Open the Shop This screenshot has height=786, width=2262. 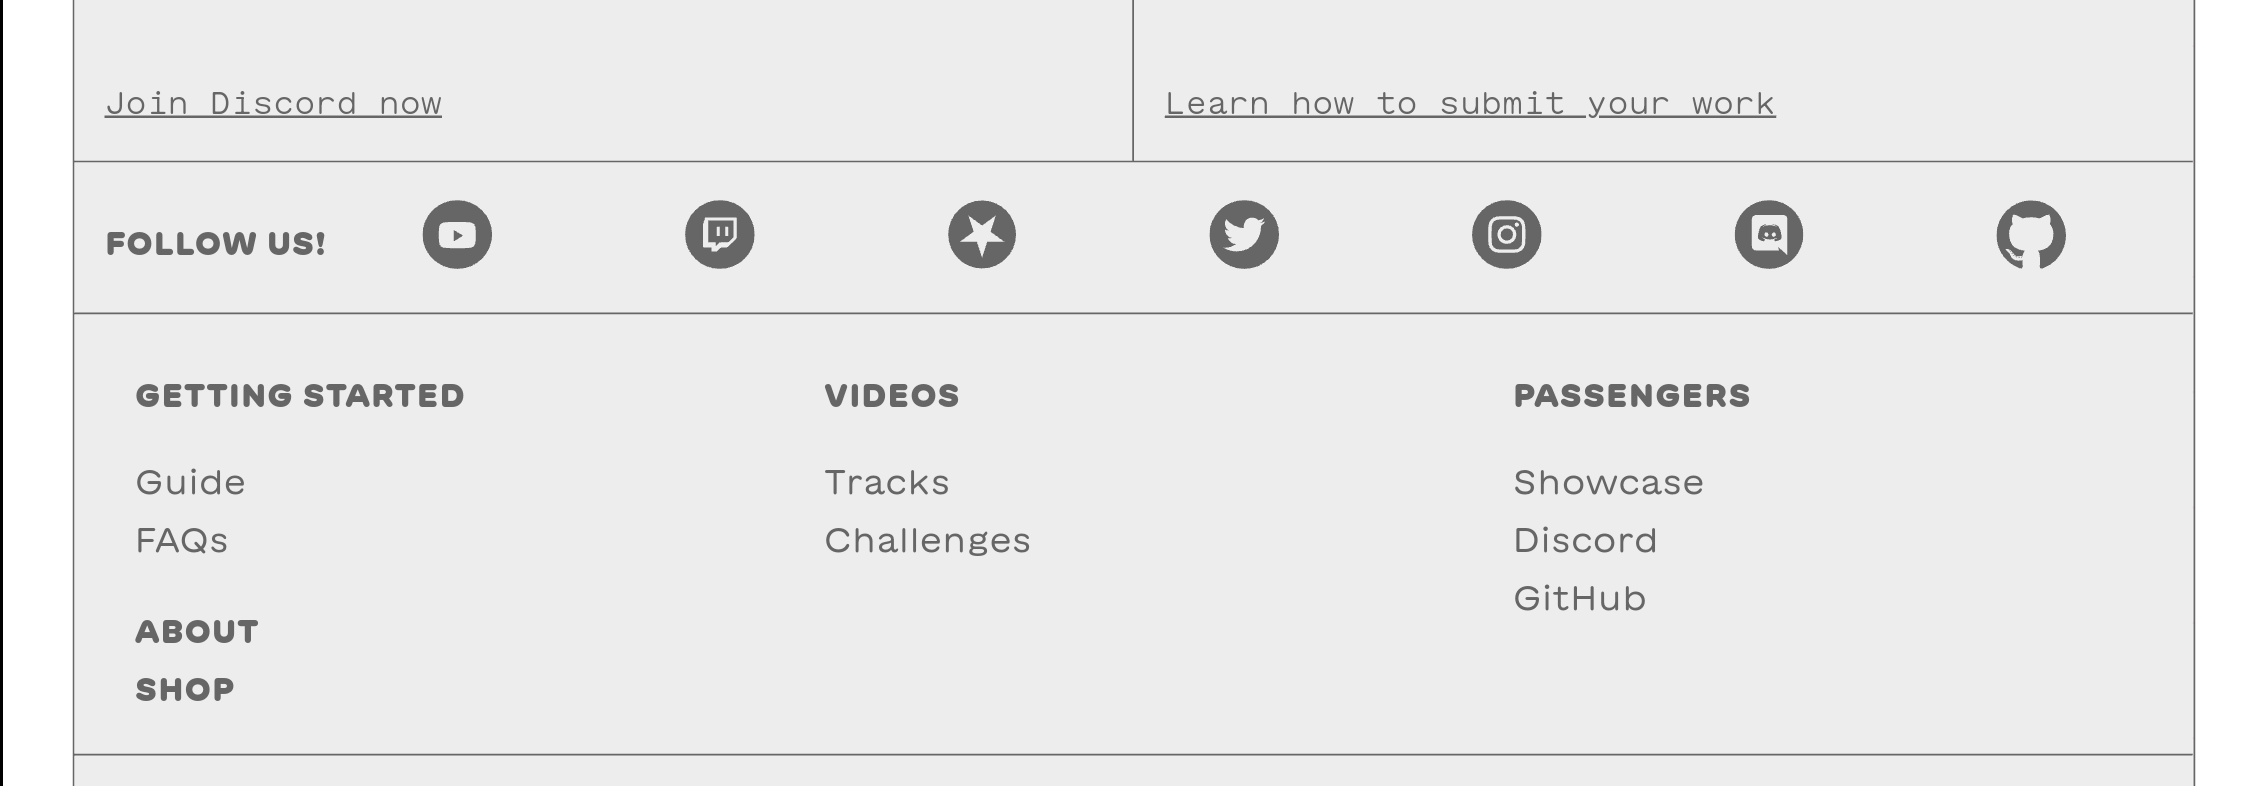[x=184, y=689]
